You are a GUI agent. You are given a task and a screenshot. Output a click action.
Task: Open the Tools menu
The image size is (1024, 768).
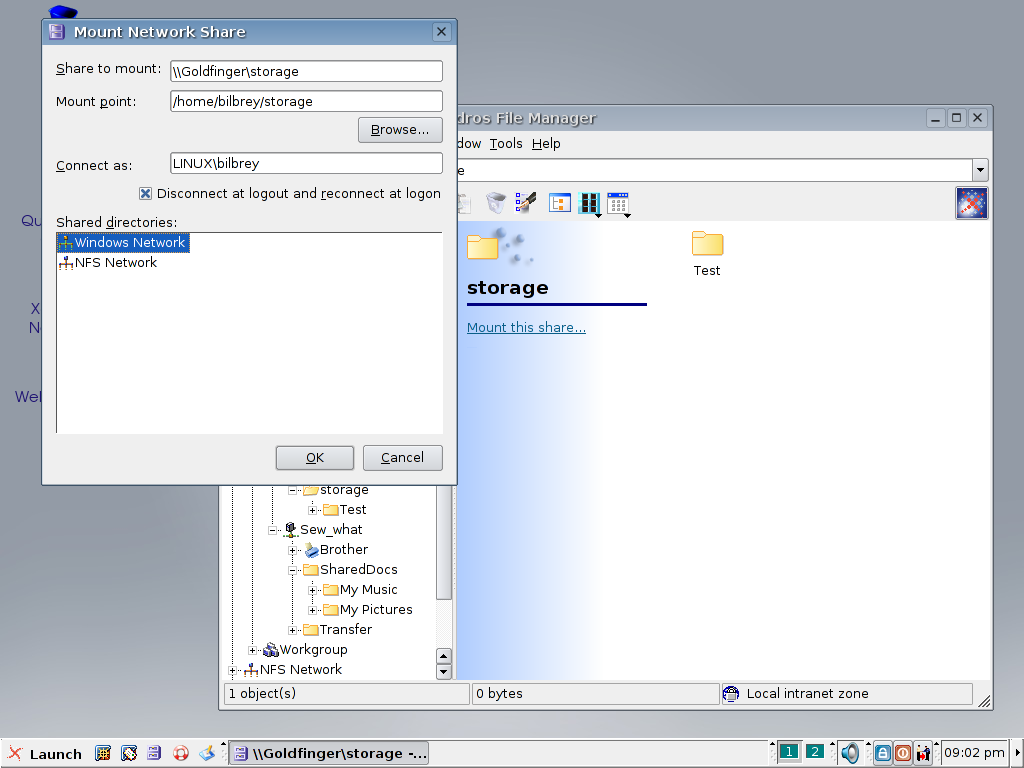(x=506, y=144)
